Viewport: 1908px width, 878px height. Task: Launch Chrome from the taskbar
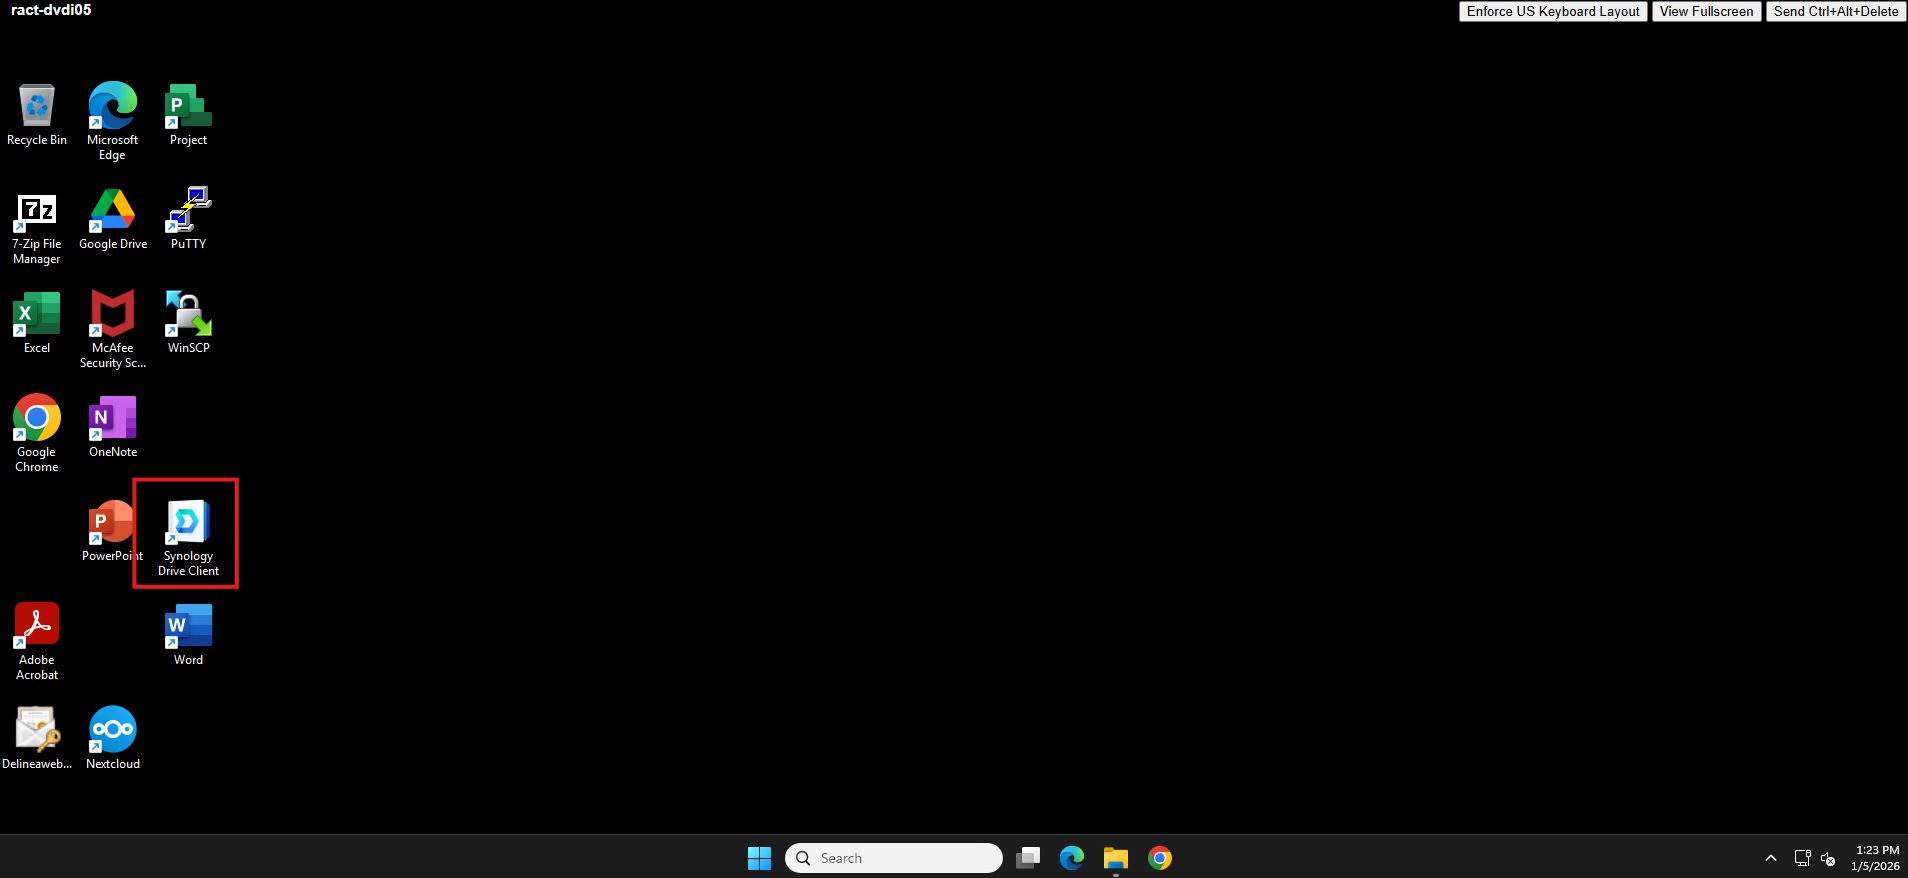point(1160,858)
